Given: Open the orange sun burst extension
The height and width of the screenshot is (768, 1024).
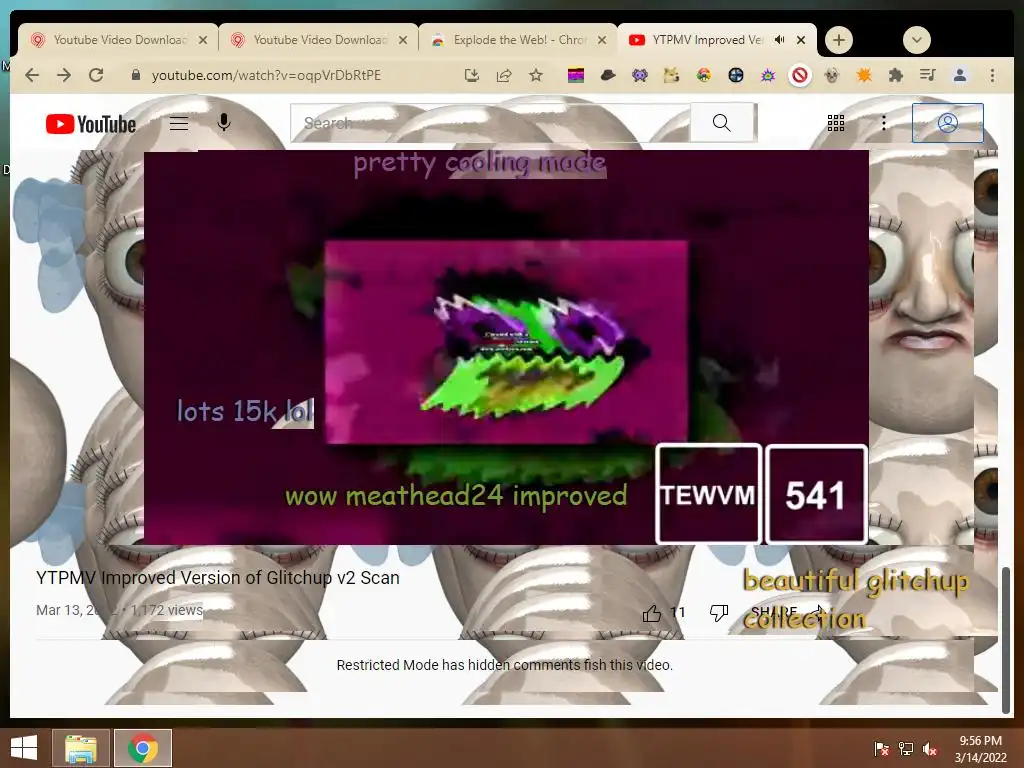Looking at the screenshot, I should pyautogui.click(x=864, y=76).
